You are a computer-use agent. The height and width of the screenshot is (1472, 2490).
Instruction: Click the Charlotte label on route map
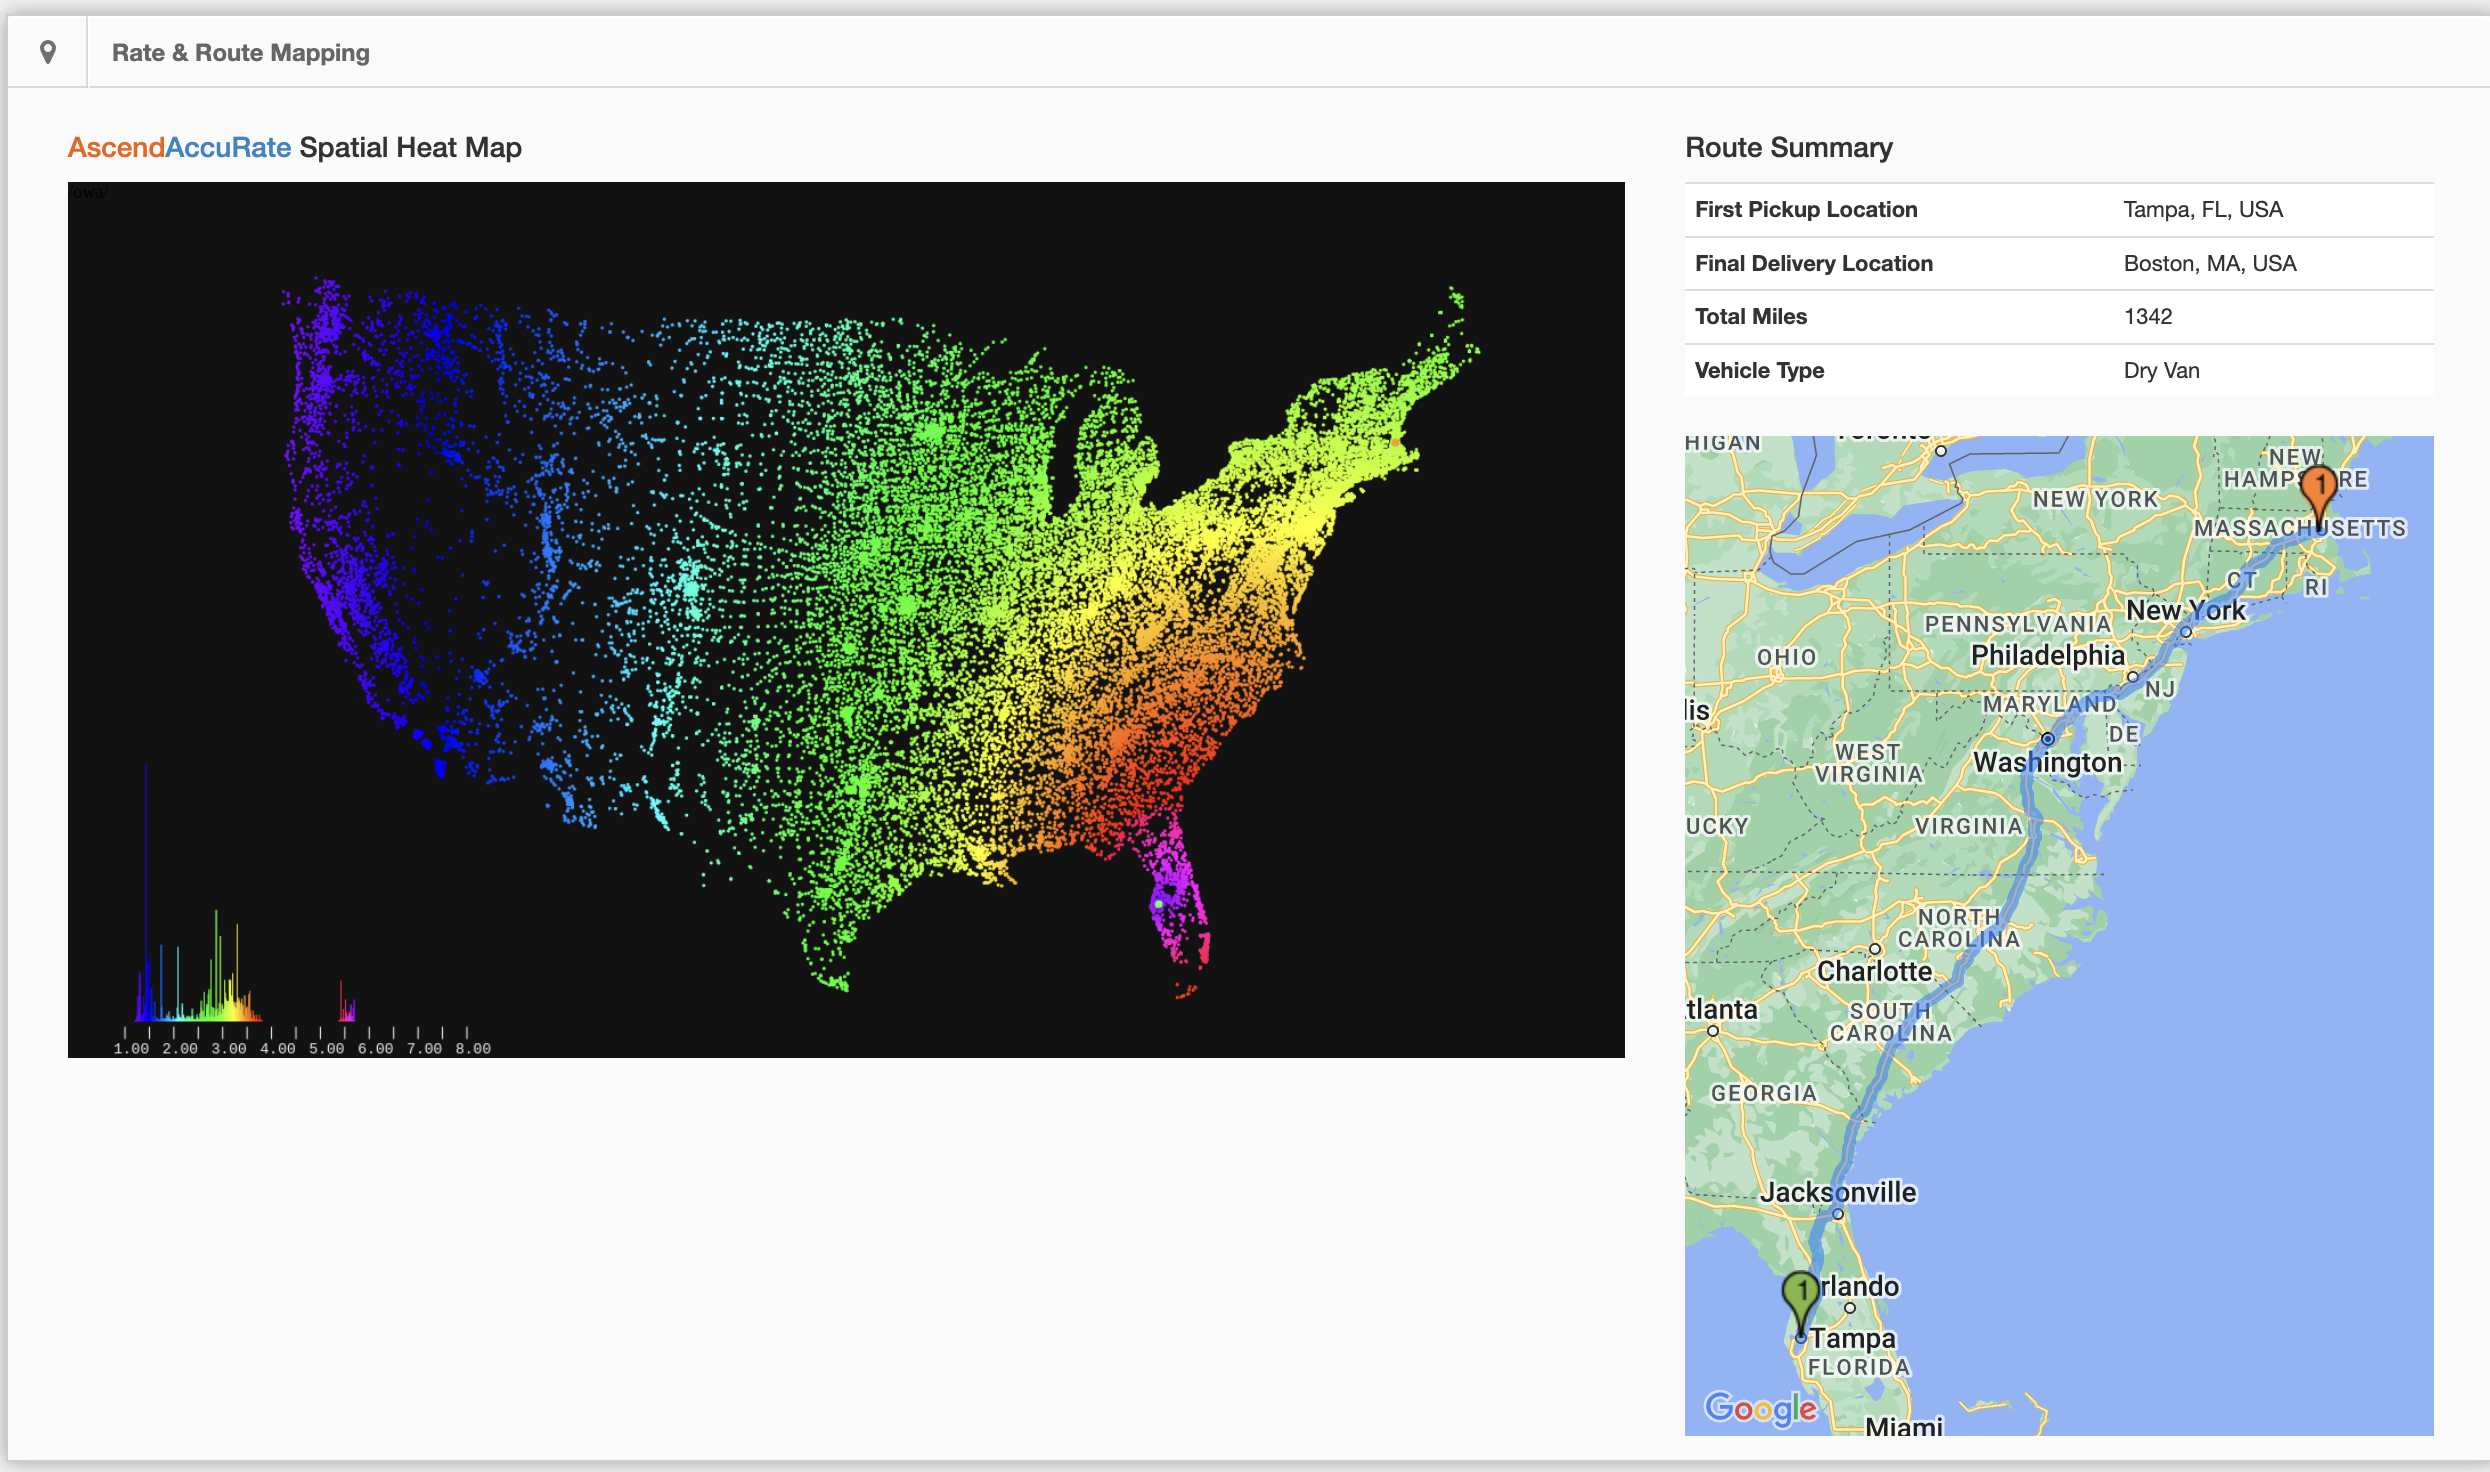click(1875, 971)
